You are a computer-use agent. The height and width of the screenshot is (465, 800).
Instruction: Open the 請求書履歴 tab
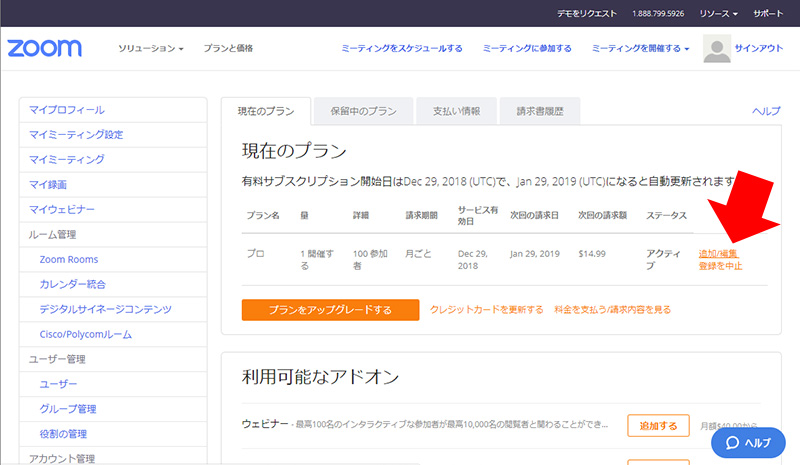[532, 111]
